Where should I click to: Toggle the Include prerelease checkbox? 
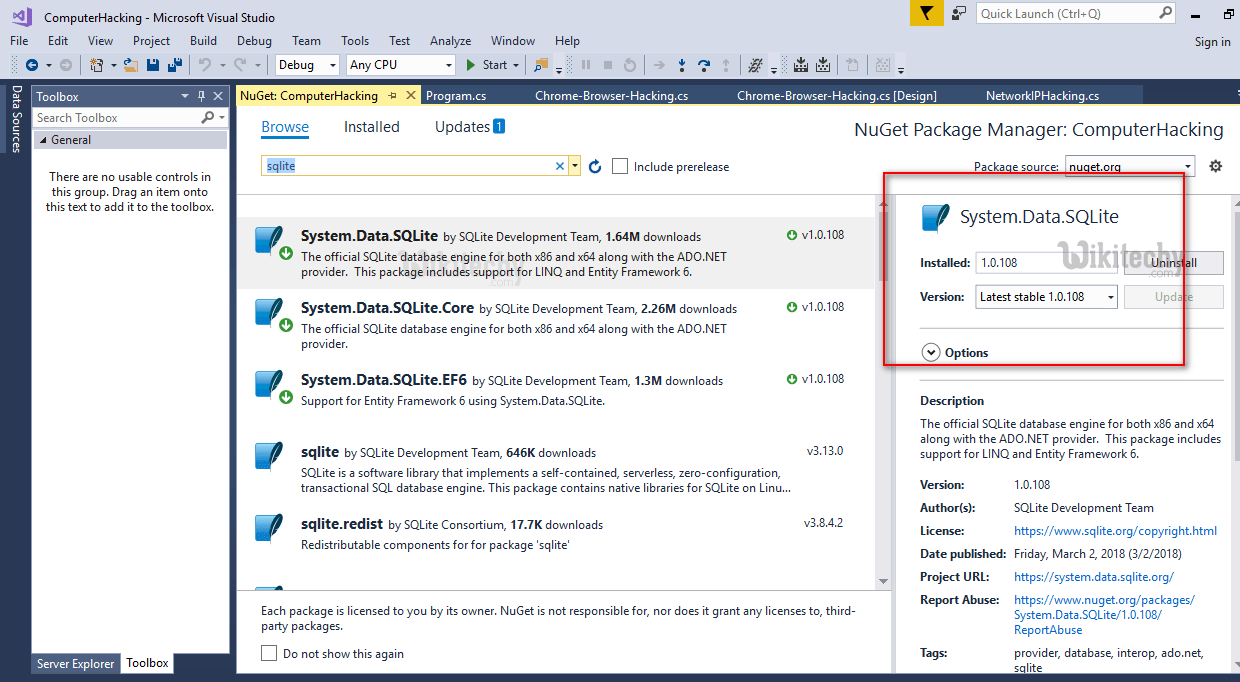pyautogui.click(x=620, y=166)
